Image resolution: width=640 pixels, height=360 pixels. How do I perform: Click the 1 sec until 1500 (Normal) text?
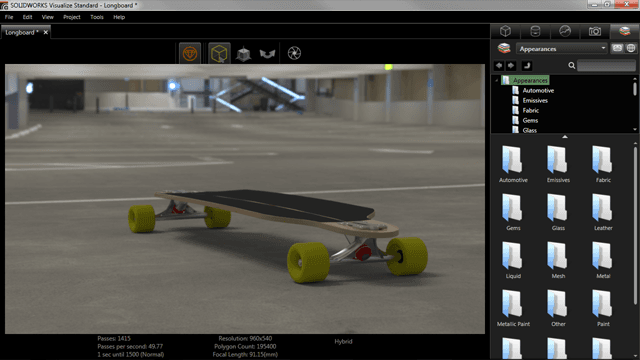pyautogui.click(x=131, y=354)
